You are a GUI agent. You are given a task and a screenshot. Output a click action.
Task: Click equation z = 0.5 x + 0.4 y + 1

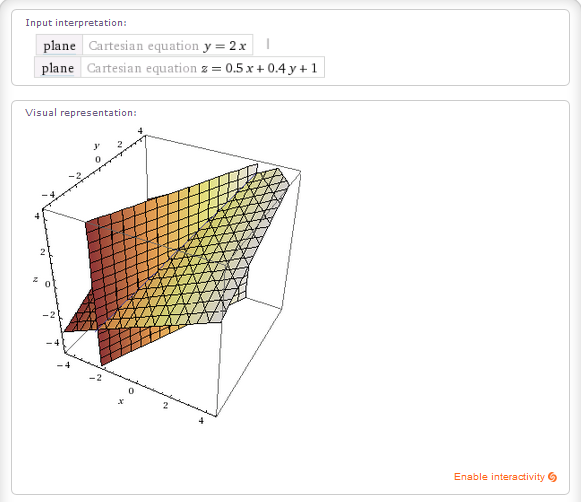pos(259,68)
